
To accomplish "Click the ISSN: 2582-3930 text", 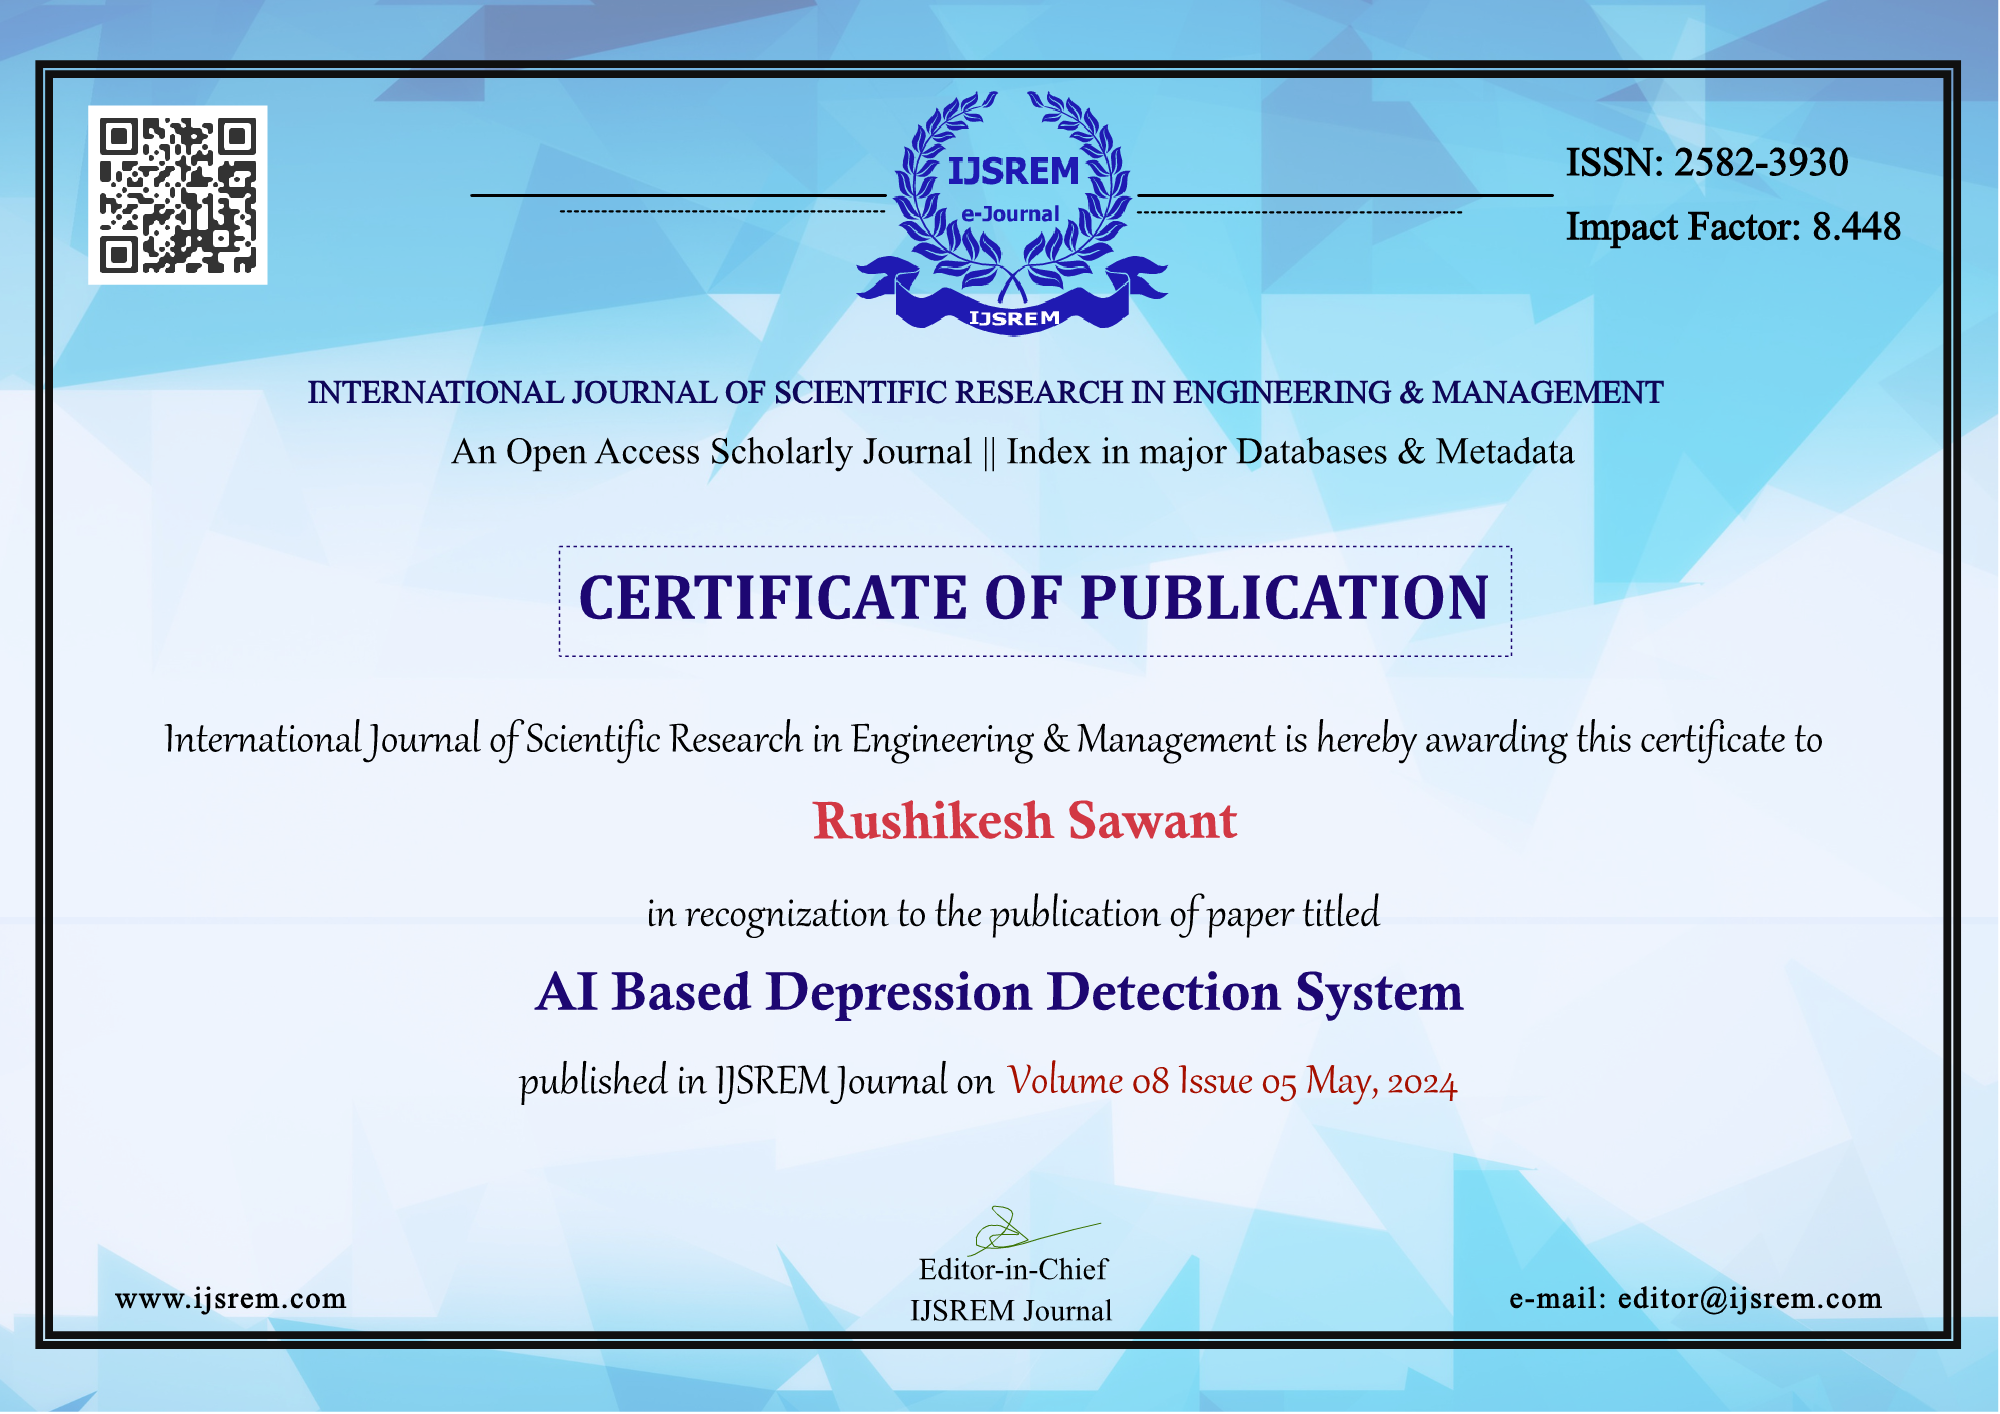I will click(x=1706, y=163).
